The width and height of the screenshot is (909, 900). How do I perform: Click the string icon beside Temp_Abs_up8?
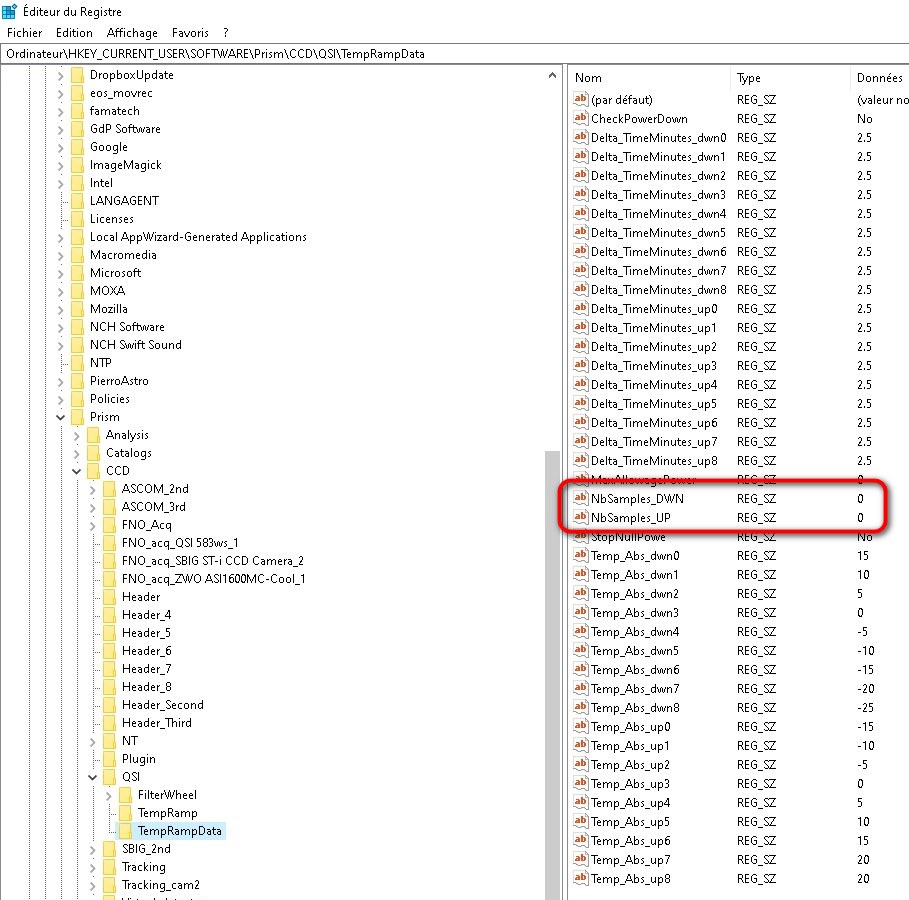point(580,878)
